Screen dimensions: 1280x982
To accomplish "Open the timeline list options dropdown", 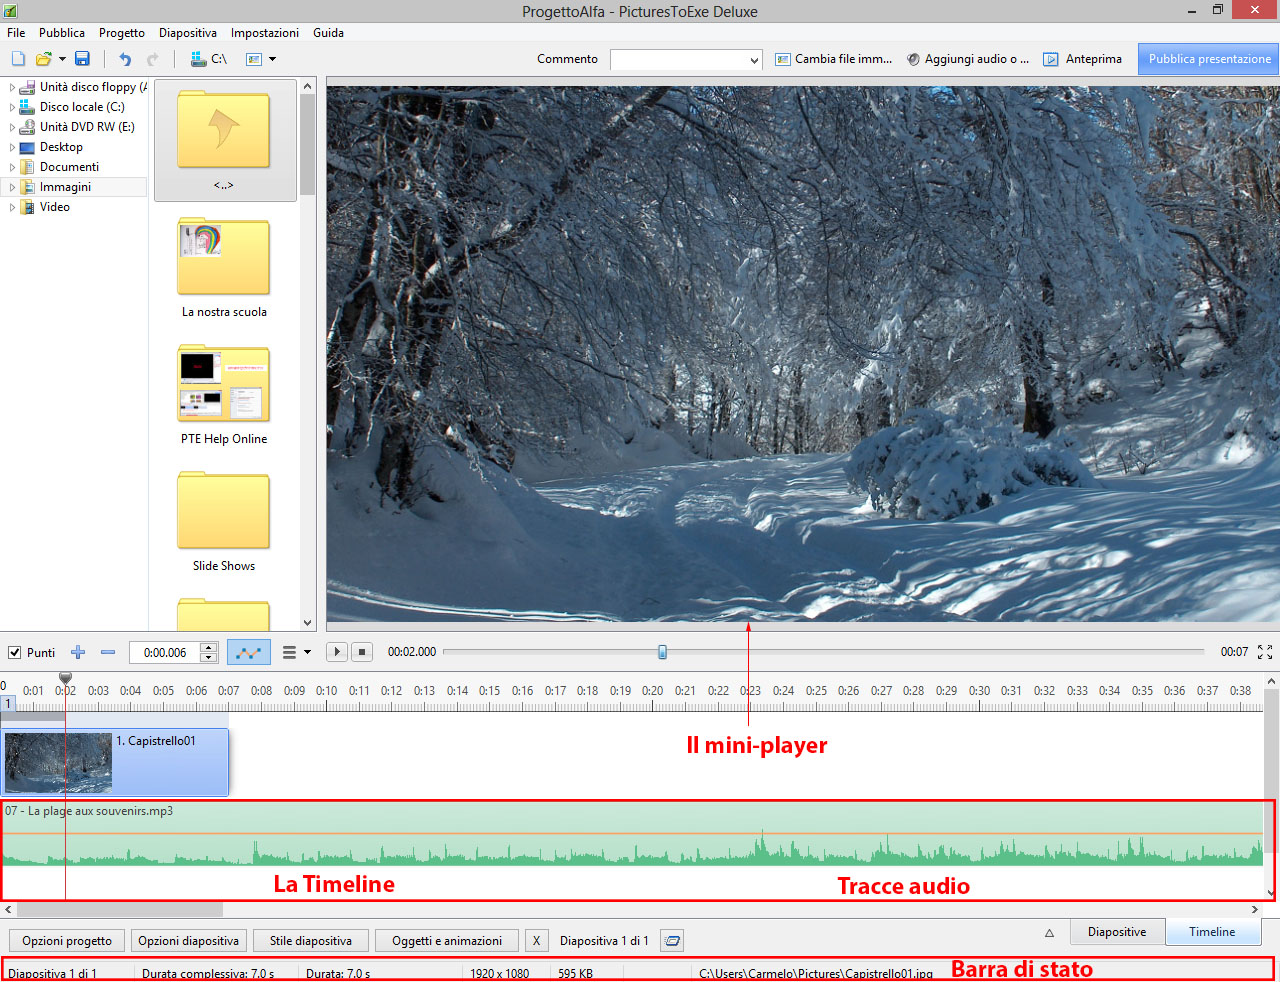I will pos(296,652).
